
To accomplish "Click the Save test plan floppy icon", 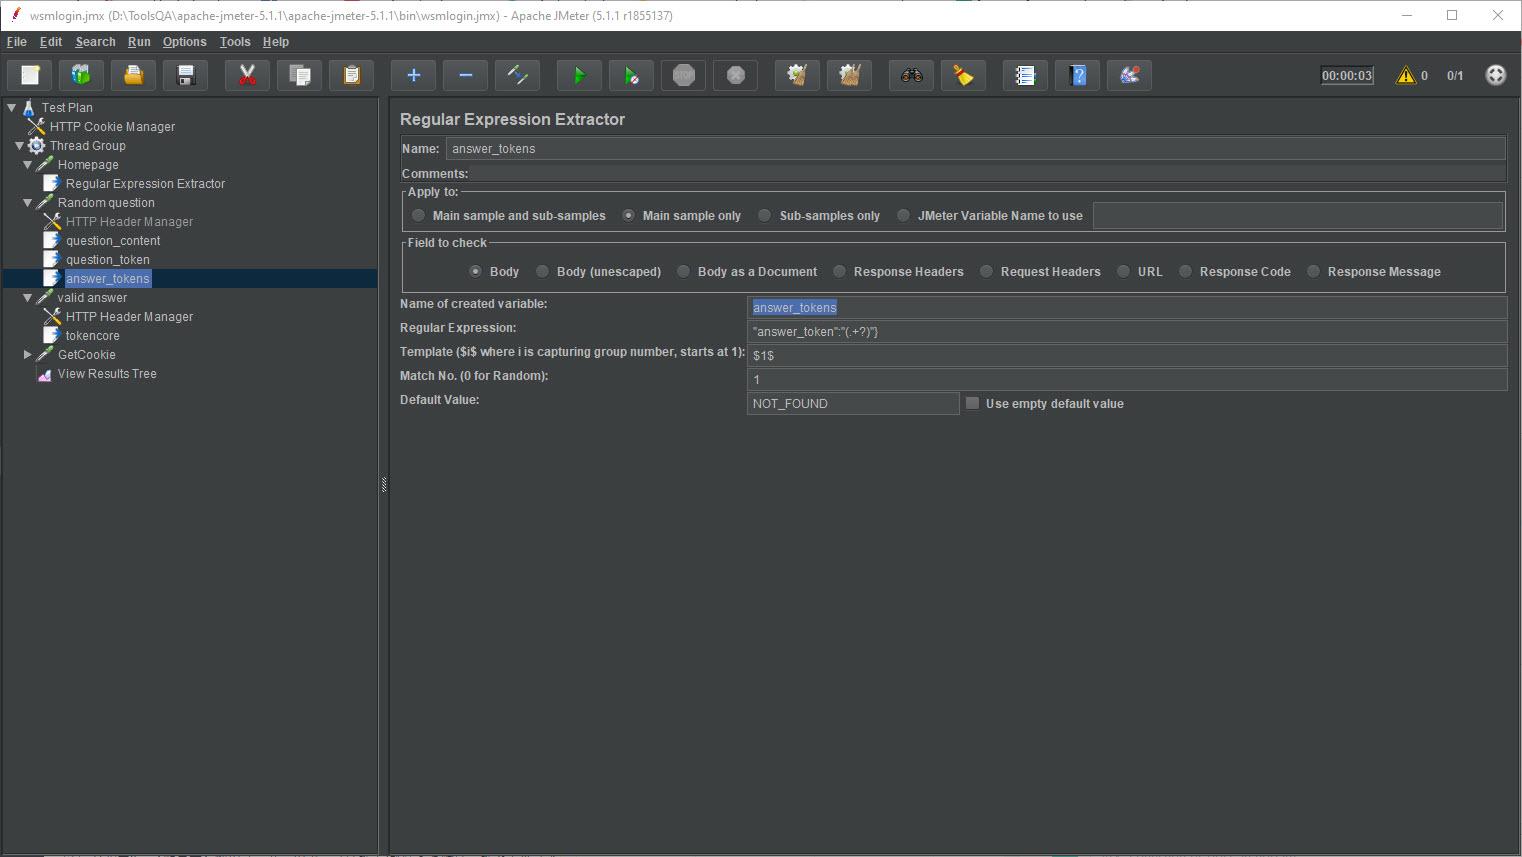I will click(185, 75).
